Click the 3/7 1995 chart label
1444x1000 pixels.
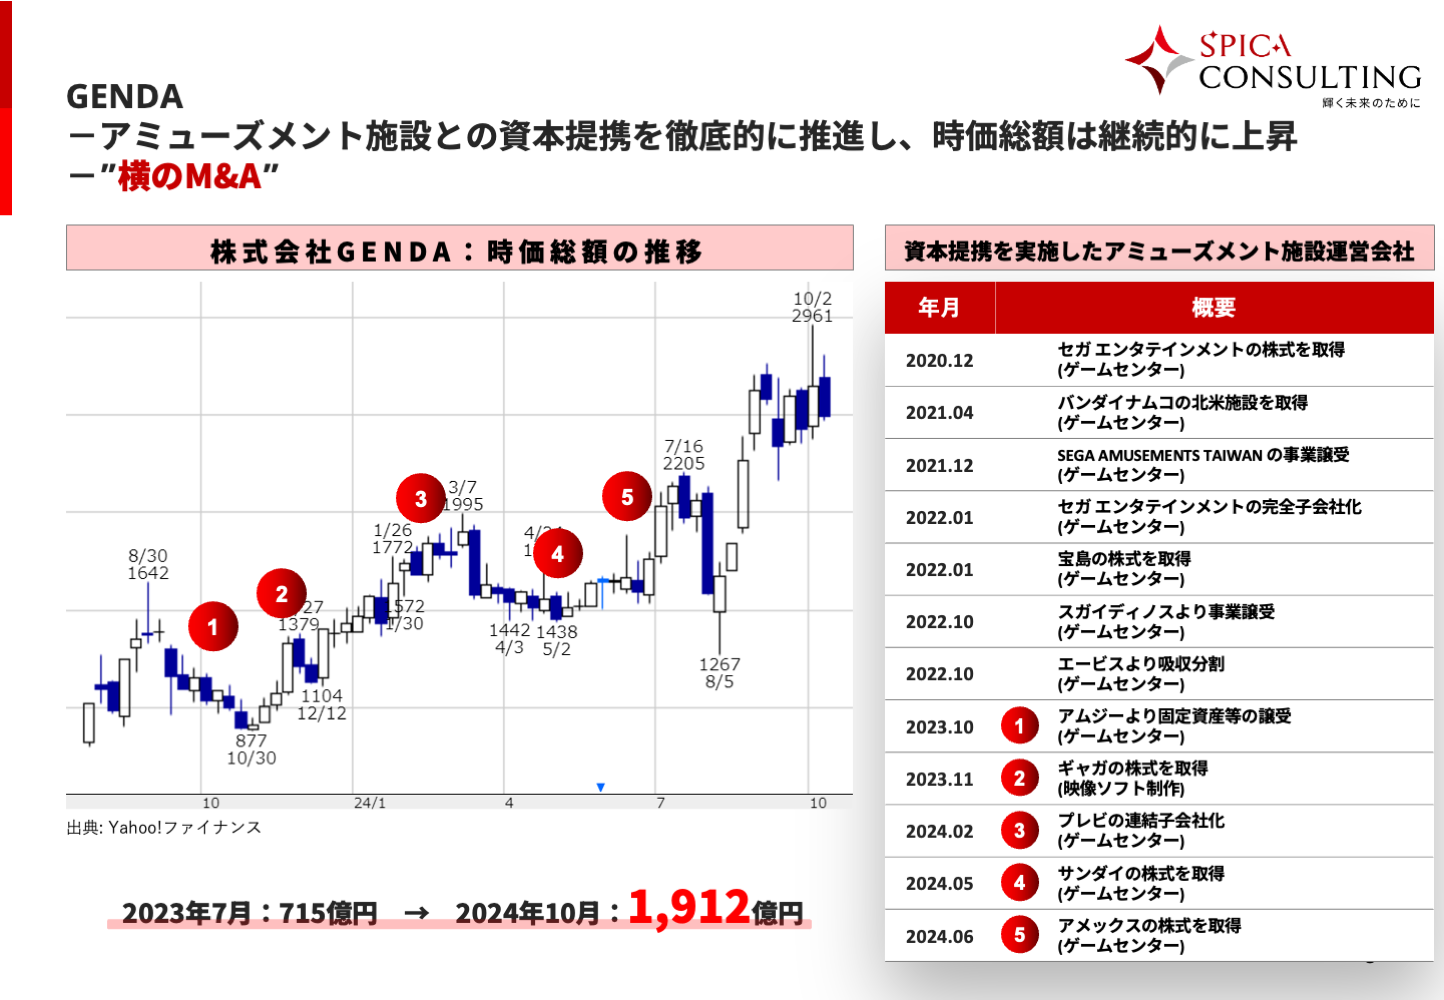click(x=464, y=496)
